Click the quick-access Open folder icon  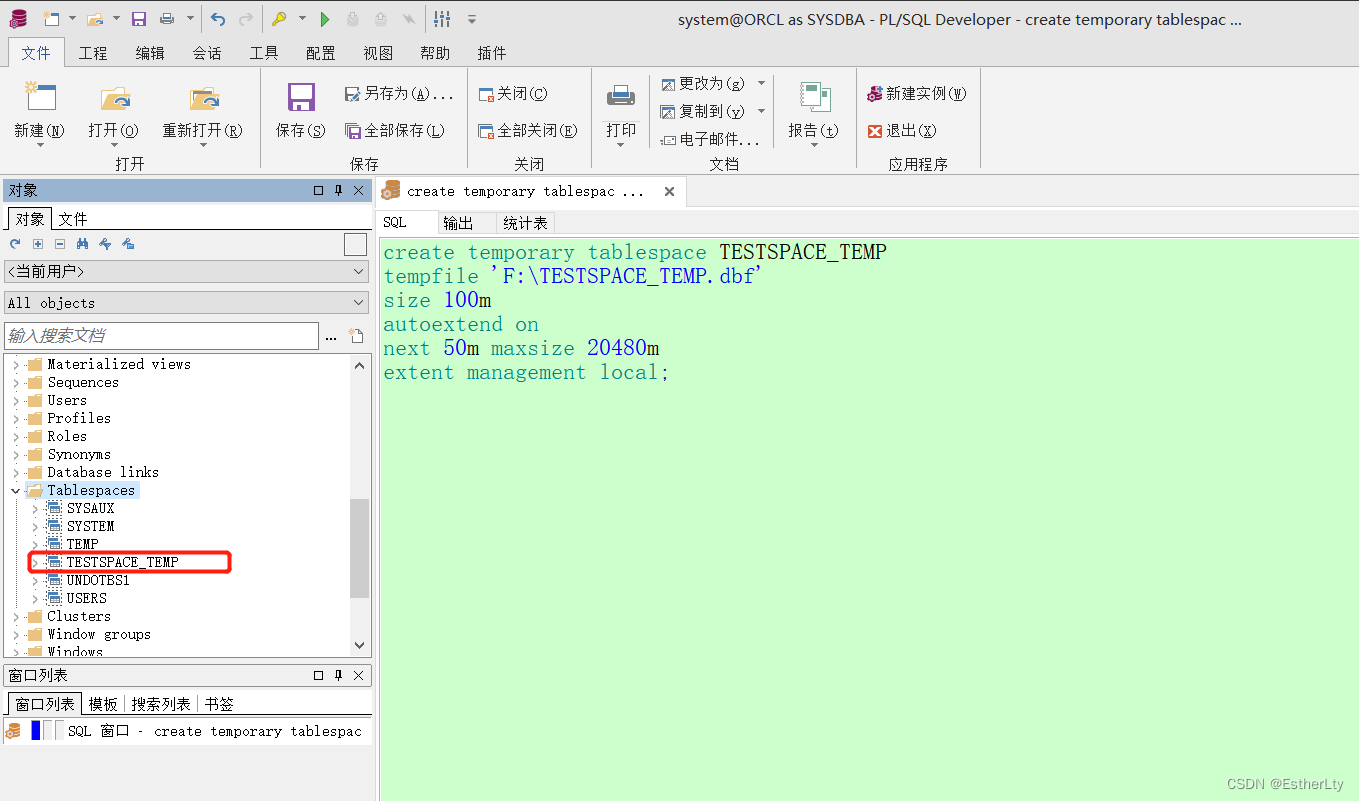pos(95,19)
